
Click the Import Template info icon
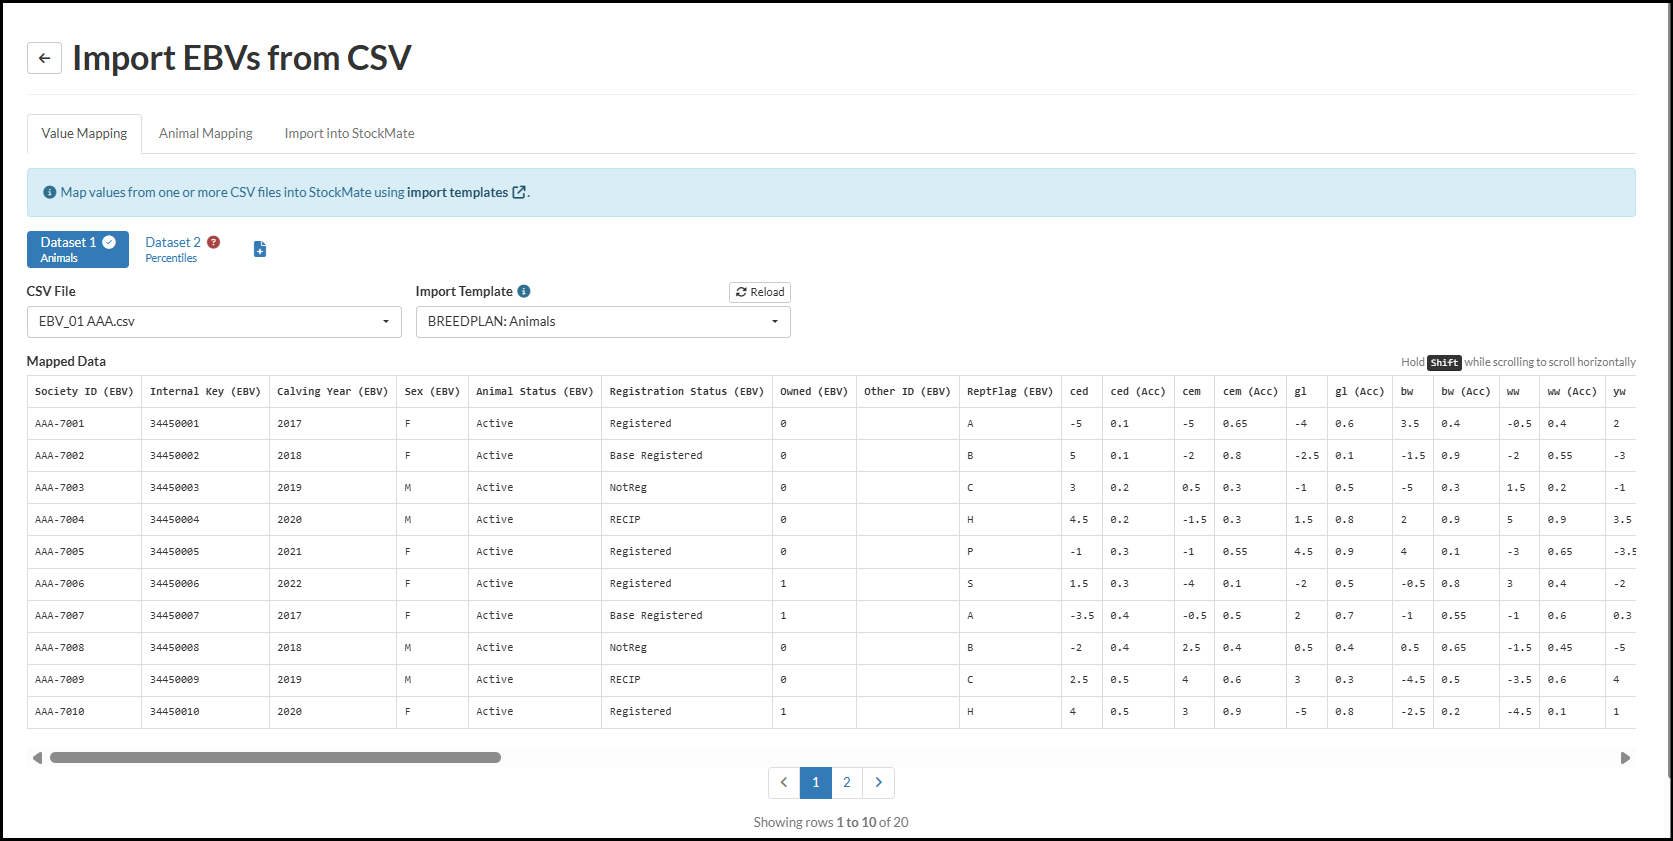pos(524,291)
